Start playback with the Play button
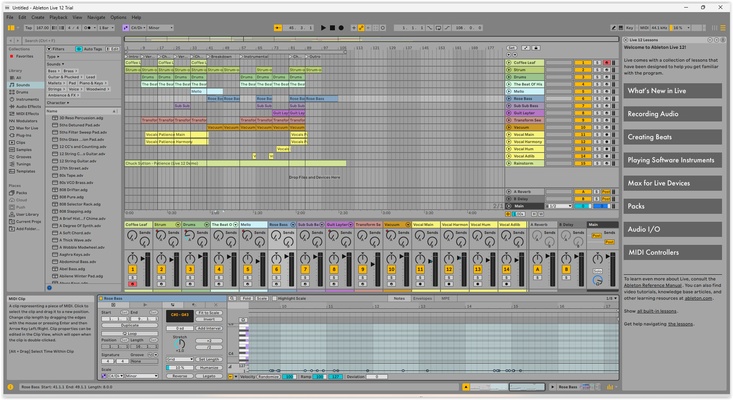 pyautogui.click(x=323, y=28)
